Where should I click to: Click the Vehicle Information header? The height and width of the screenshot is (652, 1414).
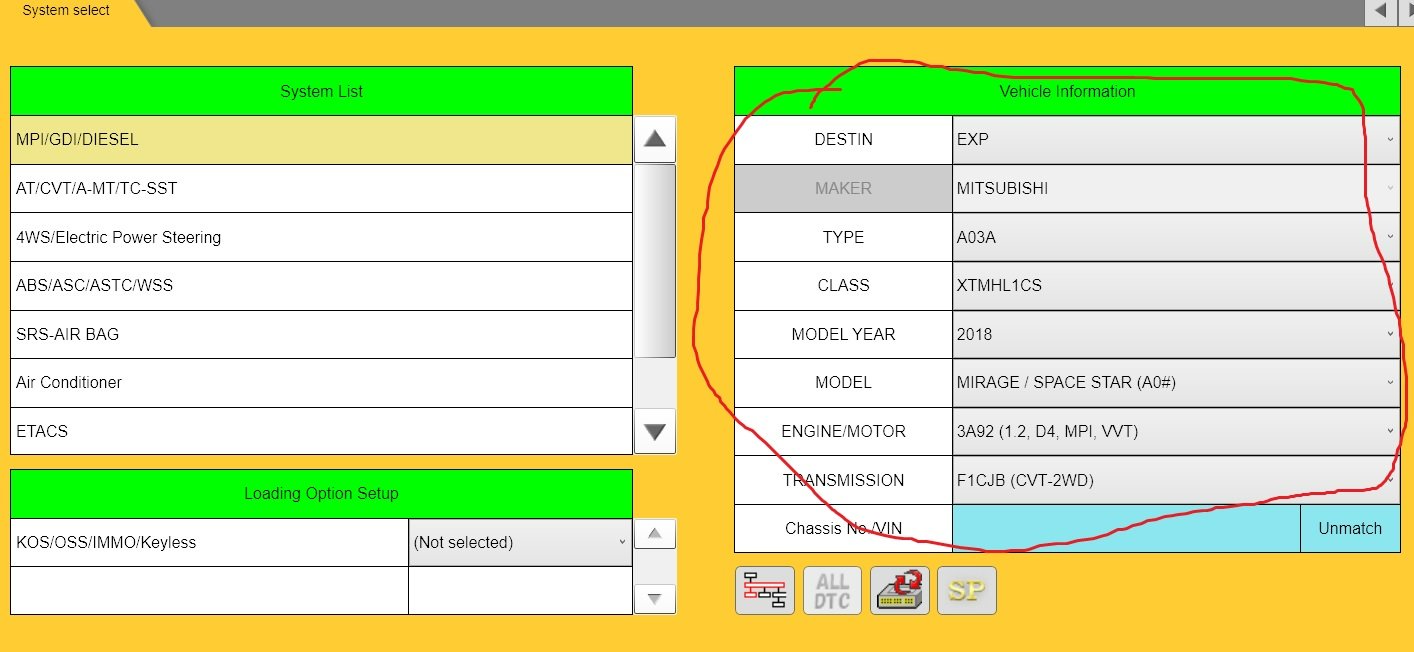[1067, 91]
